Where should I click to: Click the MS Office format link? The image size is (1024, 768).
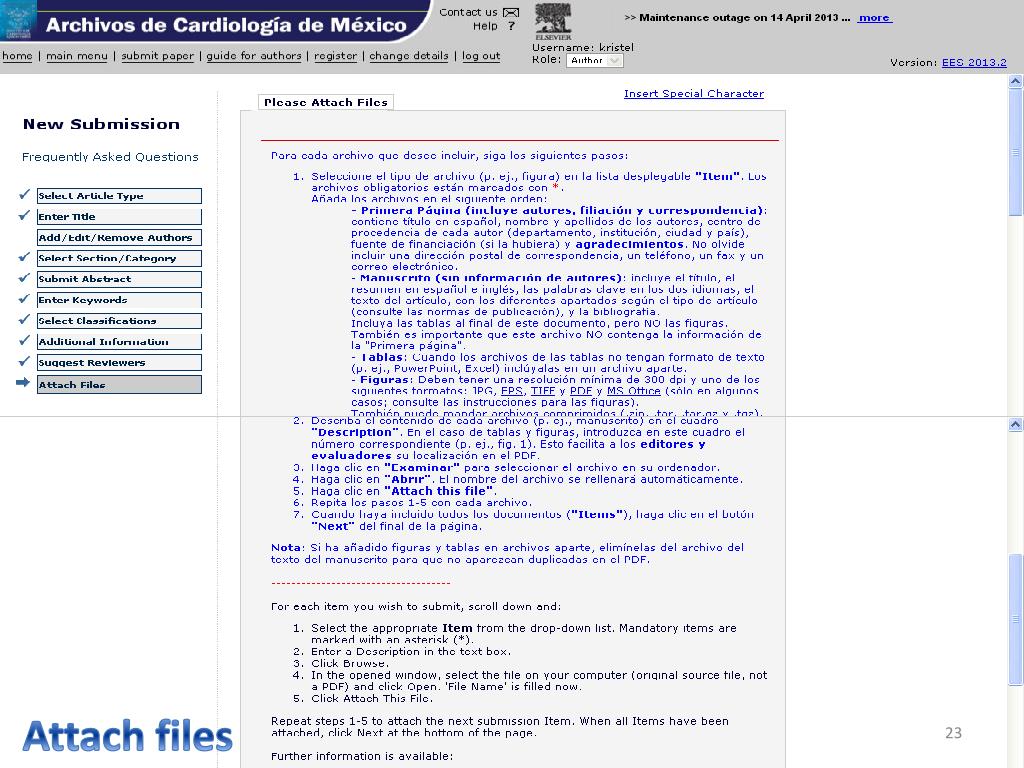pos(633,391)
